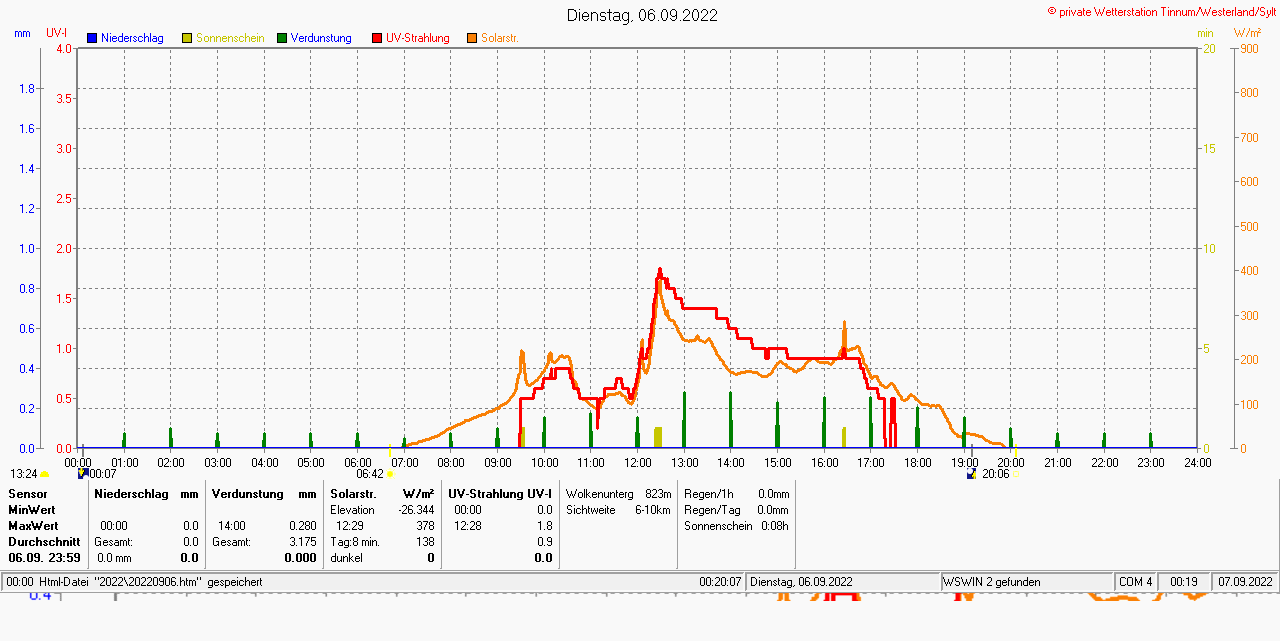The height and width of the screenshot is (641, 1280).
Task: Click the green Verdunstung legend color square
Action: click(x=282, y=38)
